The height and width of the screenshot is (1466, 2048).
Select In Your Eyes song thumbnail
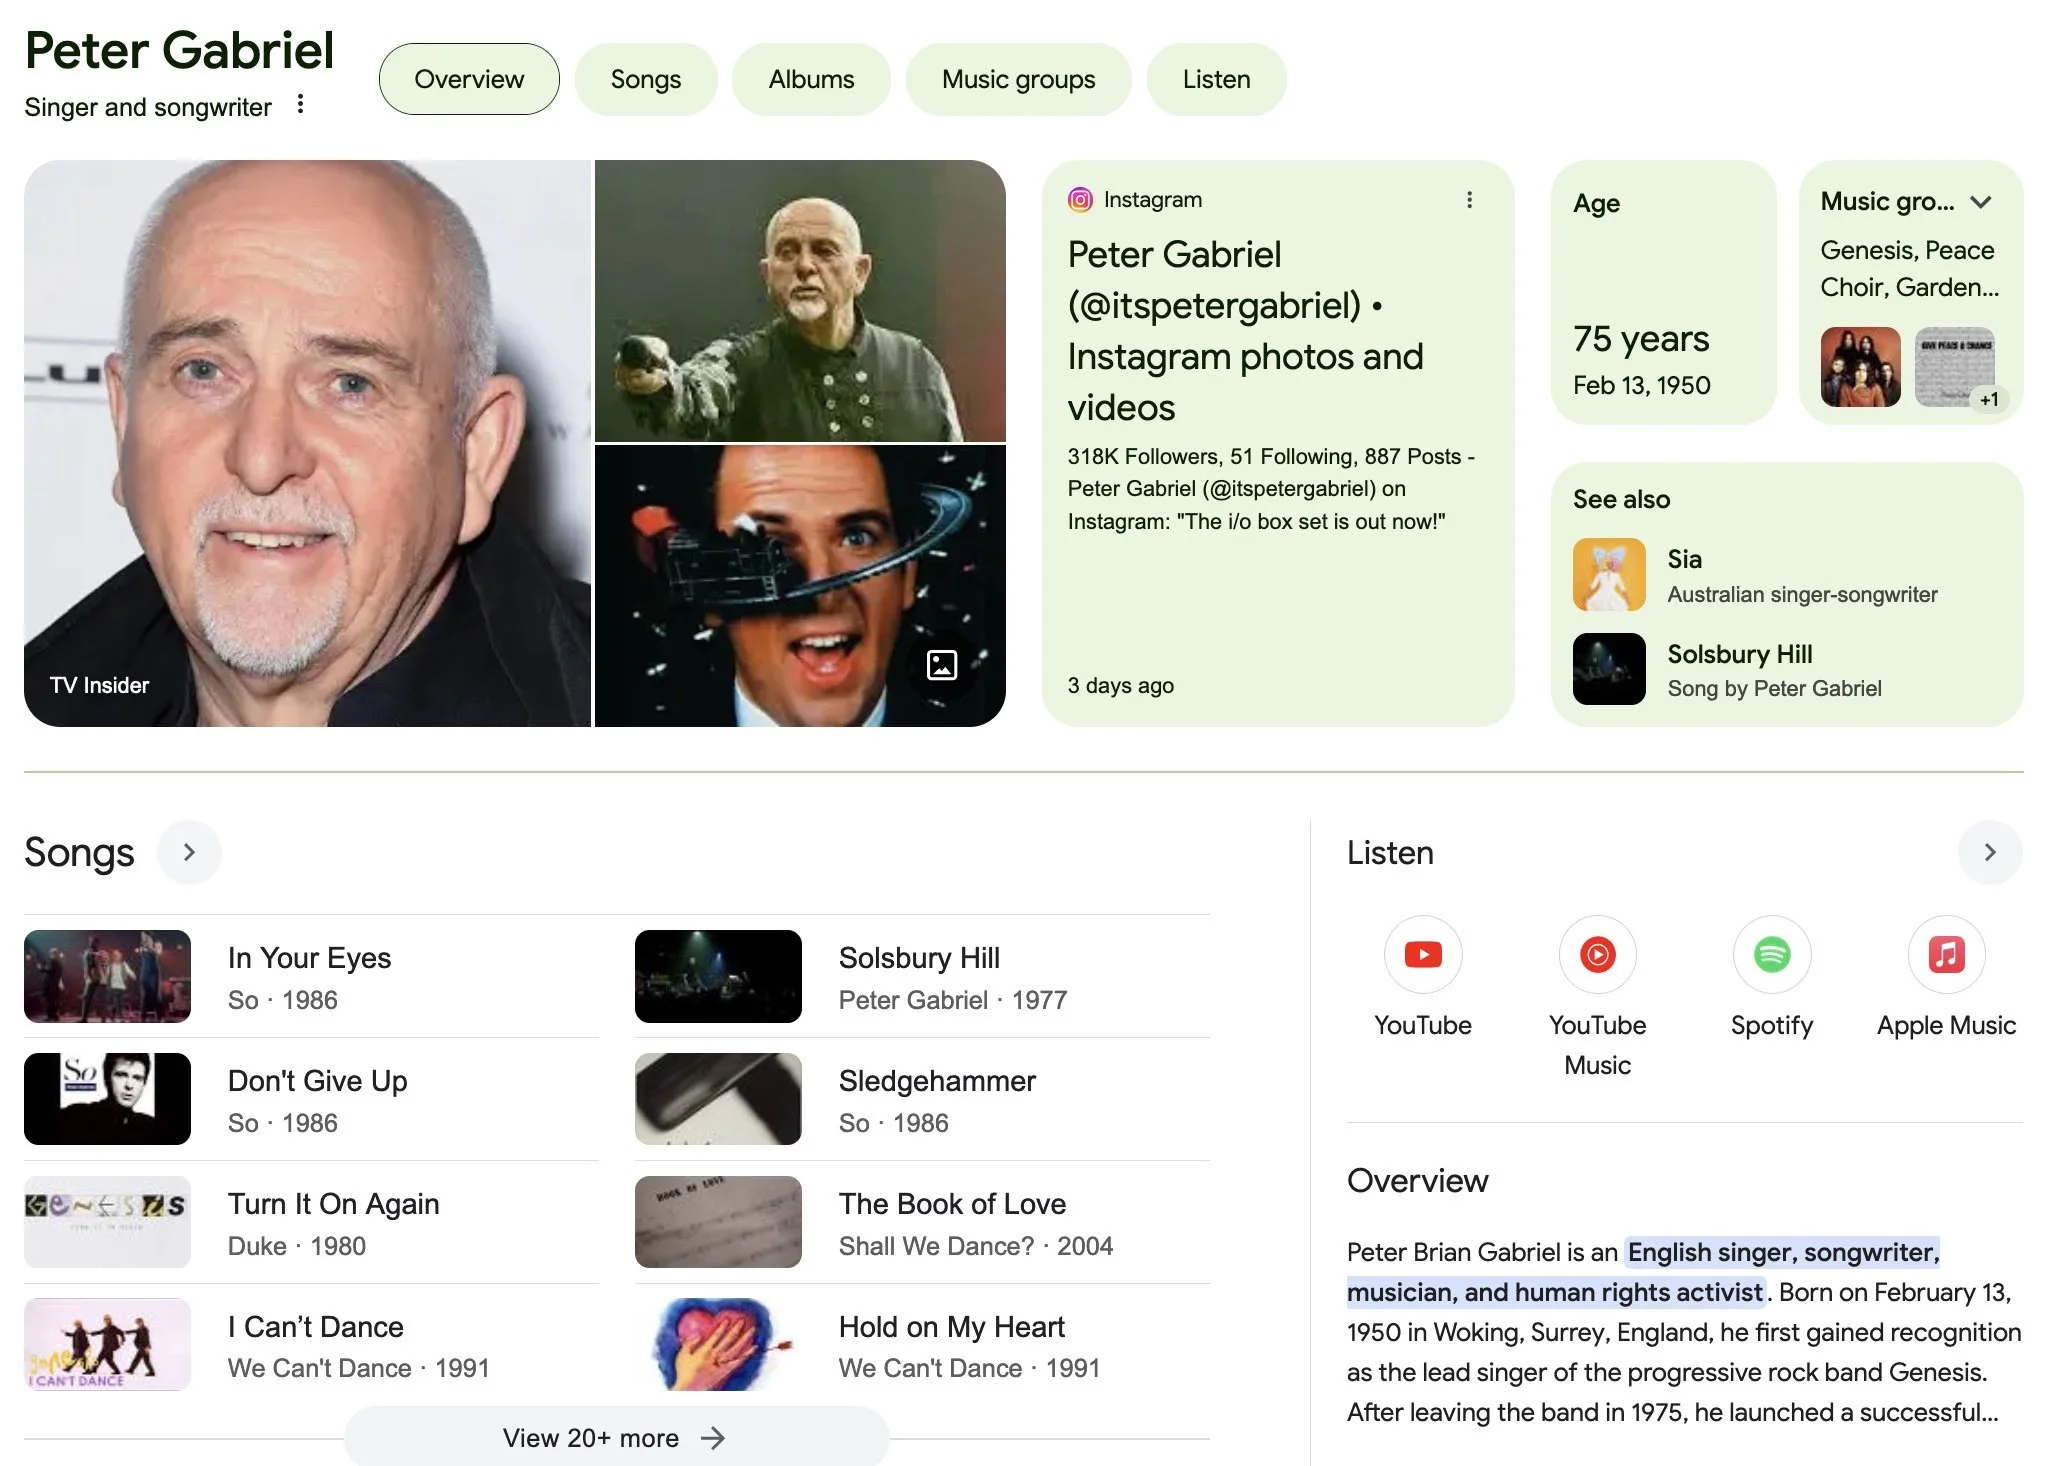click(107, 976)
